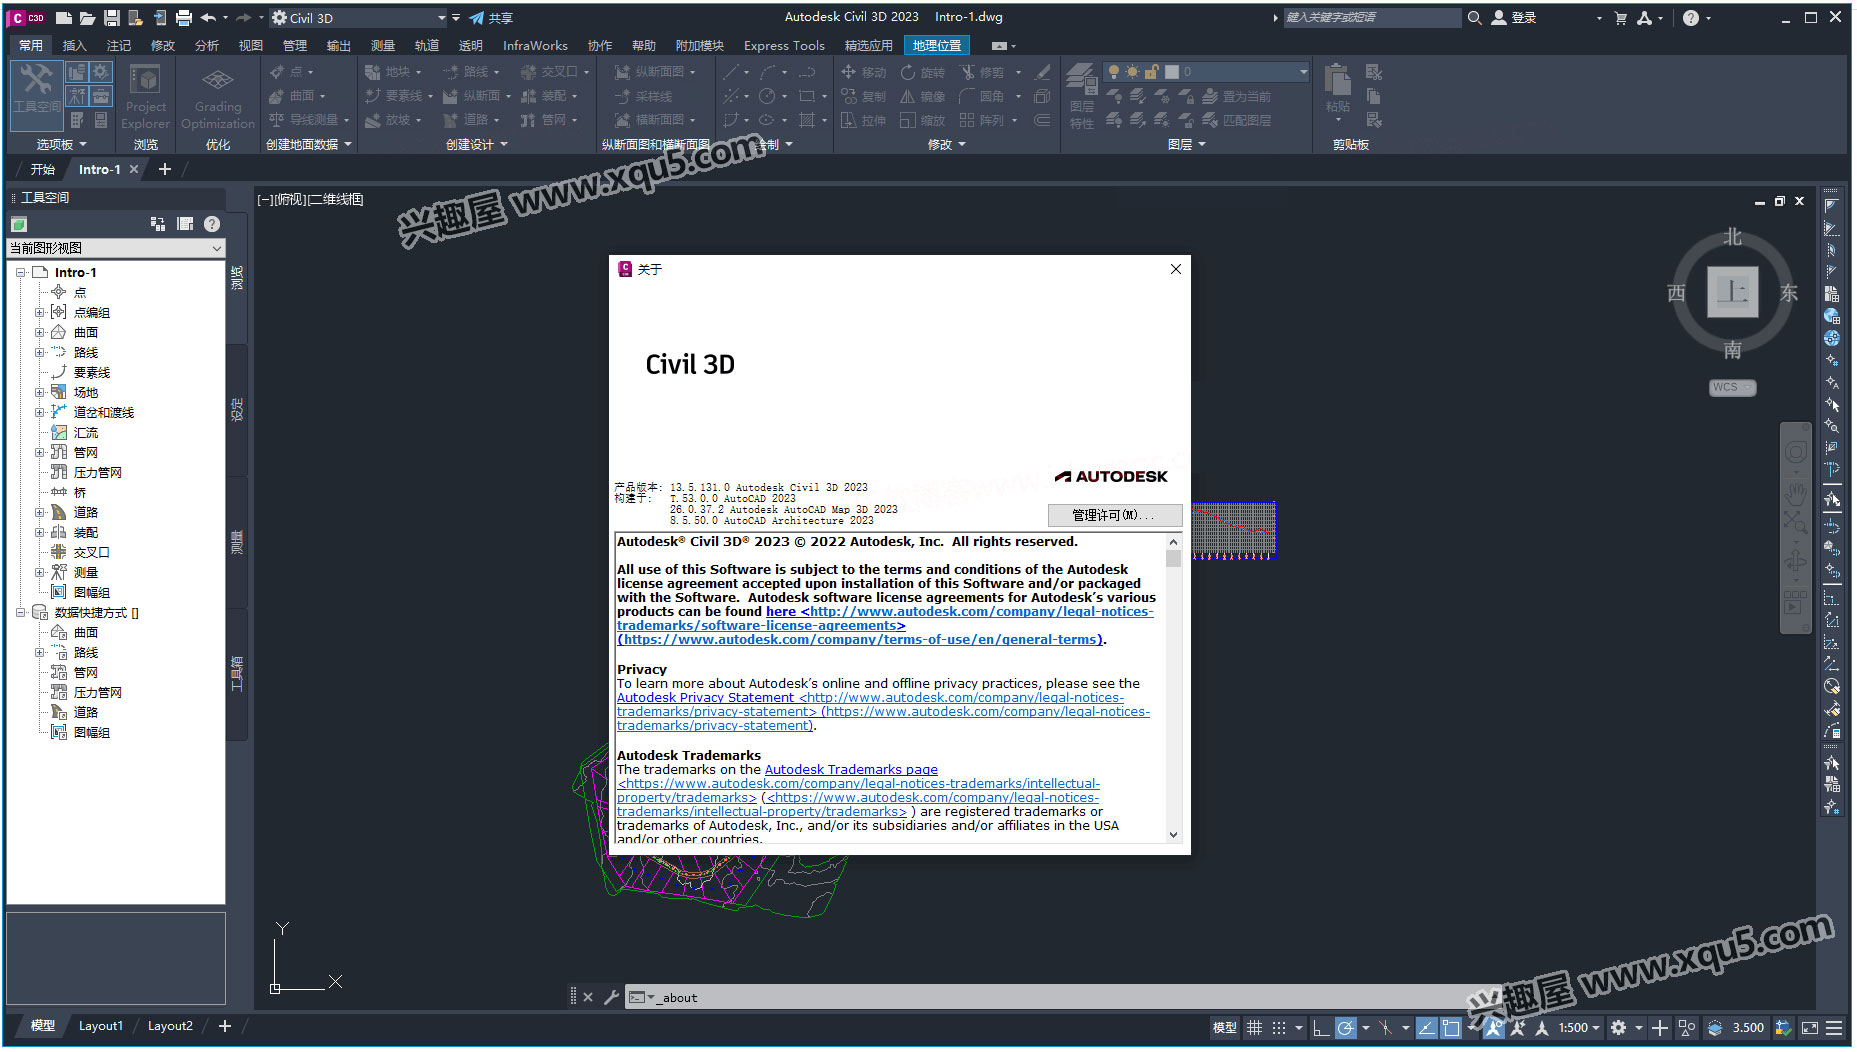The image size is (1857, 1052).
Task: Toggle Ortho mode in status bar
Action: click(1321, 1027)
